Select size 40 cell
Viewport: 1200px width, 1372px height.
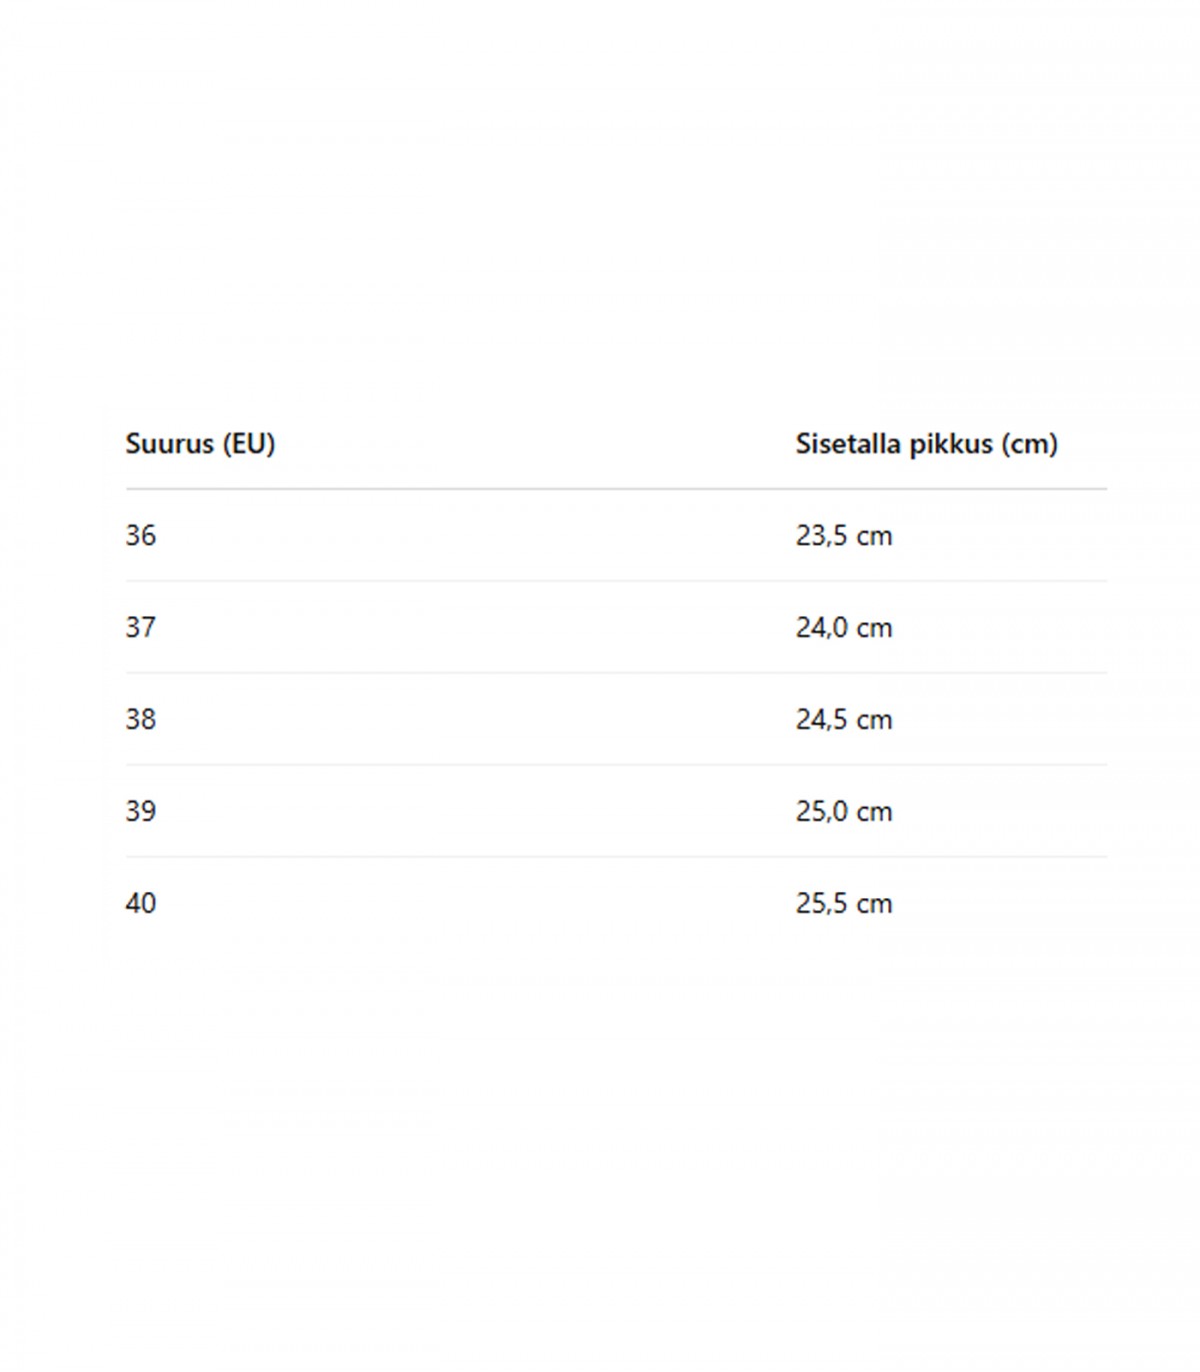click(x=141, y=903)
